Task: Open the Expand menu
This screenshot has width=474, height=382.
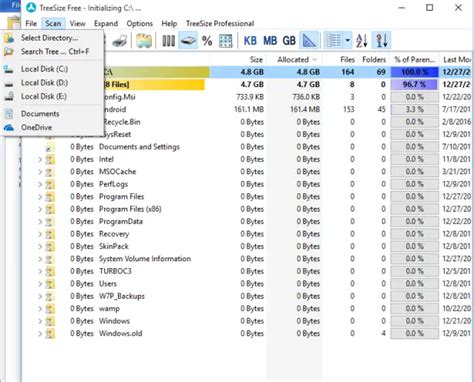Action: [106, 24]
